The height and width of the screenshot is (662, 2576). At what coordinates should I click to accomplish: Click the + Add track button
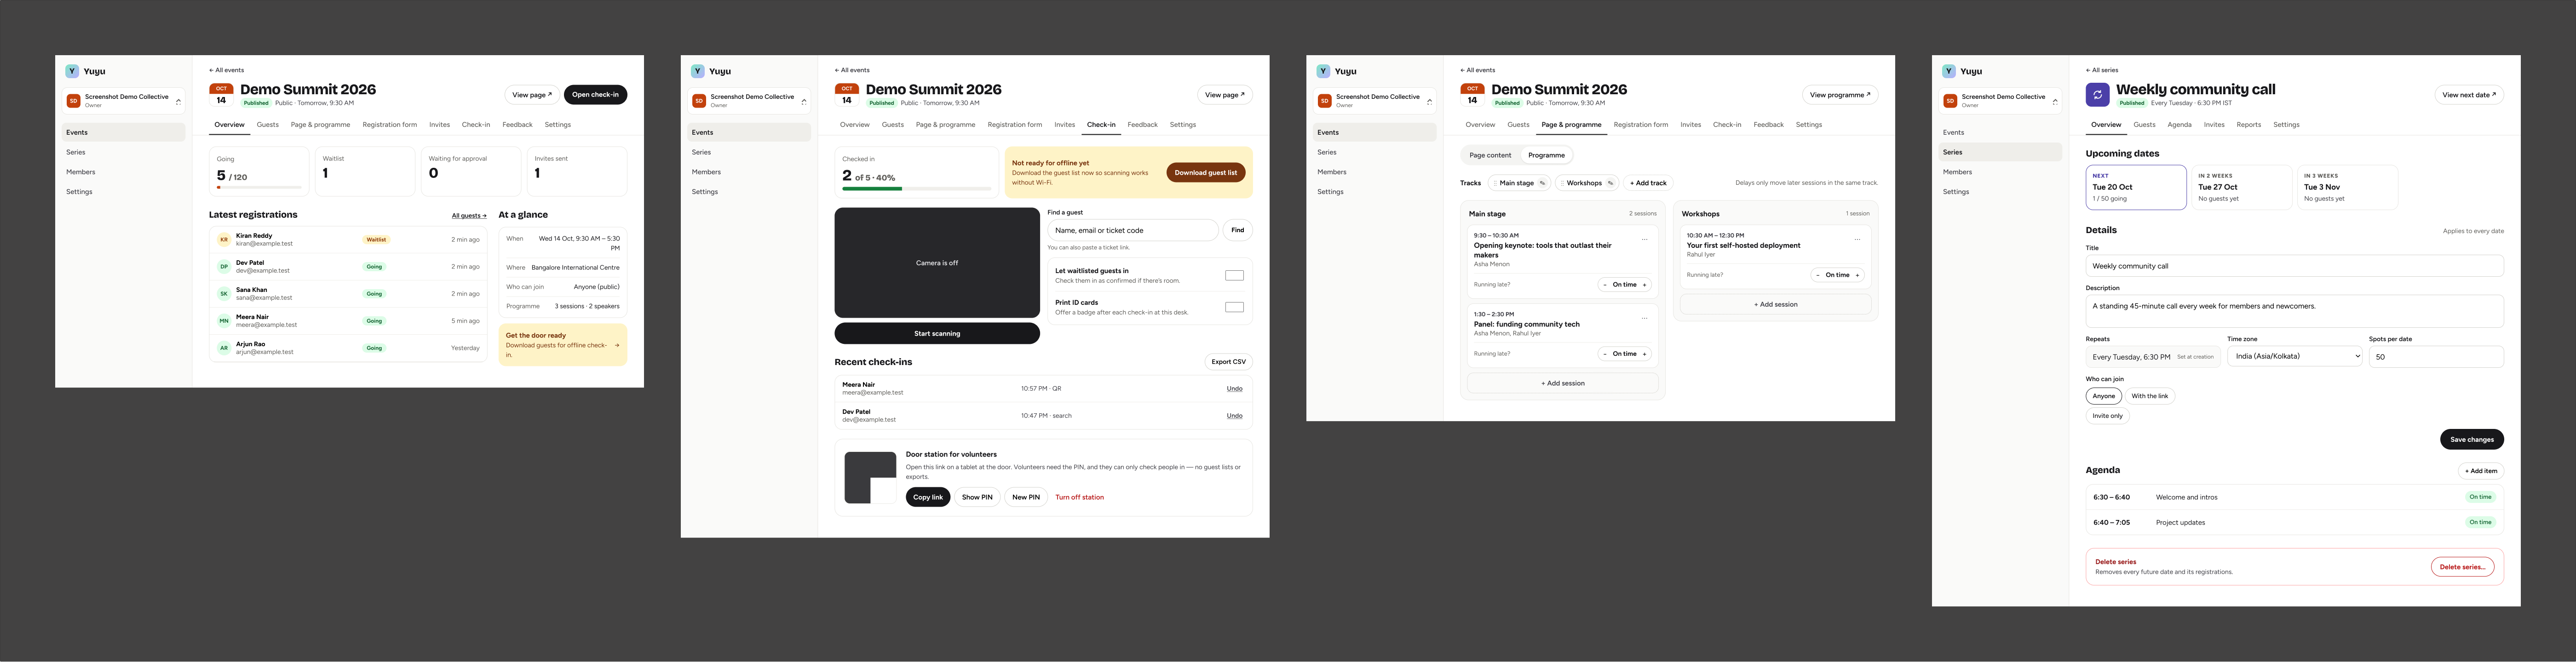point(1648,183)
